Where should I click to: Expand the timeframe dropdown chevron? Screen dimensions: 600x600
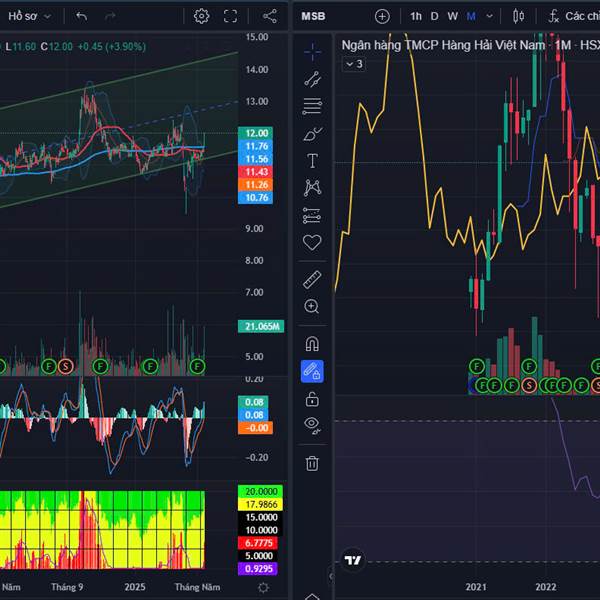489,16
